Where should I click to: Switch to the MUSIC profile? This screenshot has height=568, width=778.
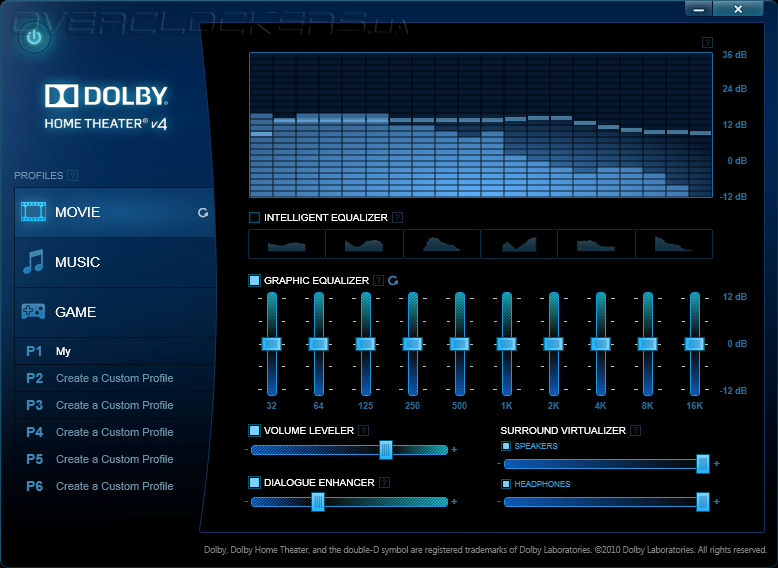click(115, 262)
